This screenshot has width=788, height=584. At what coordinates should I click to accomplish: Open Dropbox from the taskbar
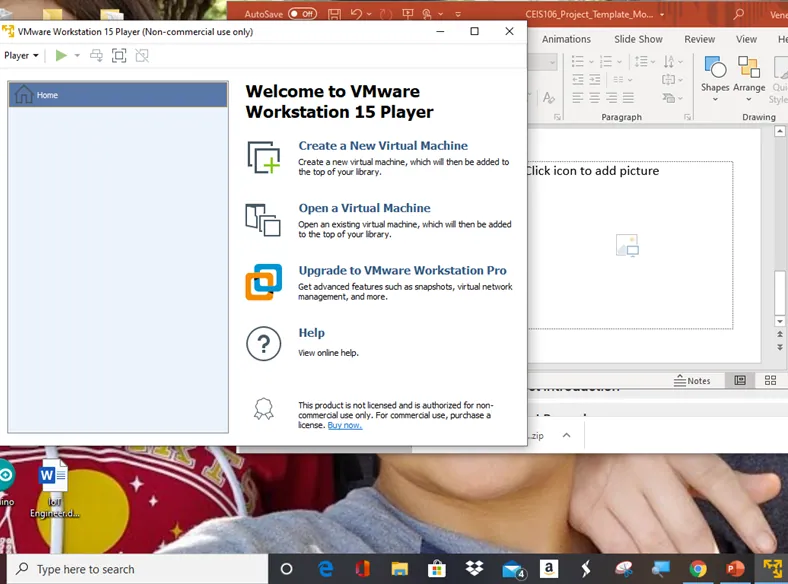pos(474,569)
